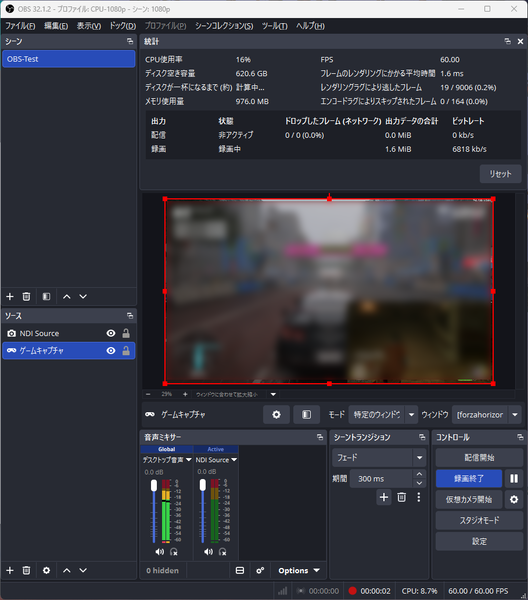This screenshot has width=528, height=600.
Task: Adjust デスクトップ音声 volume fader
Action: tap(154, 485)
